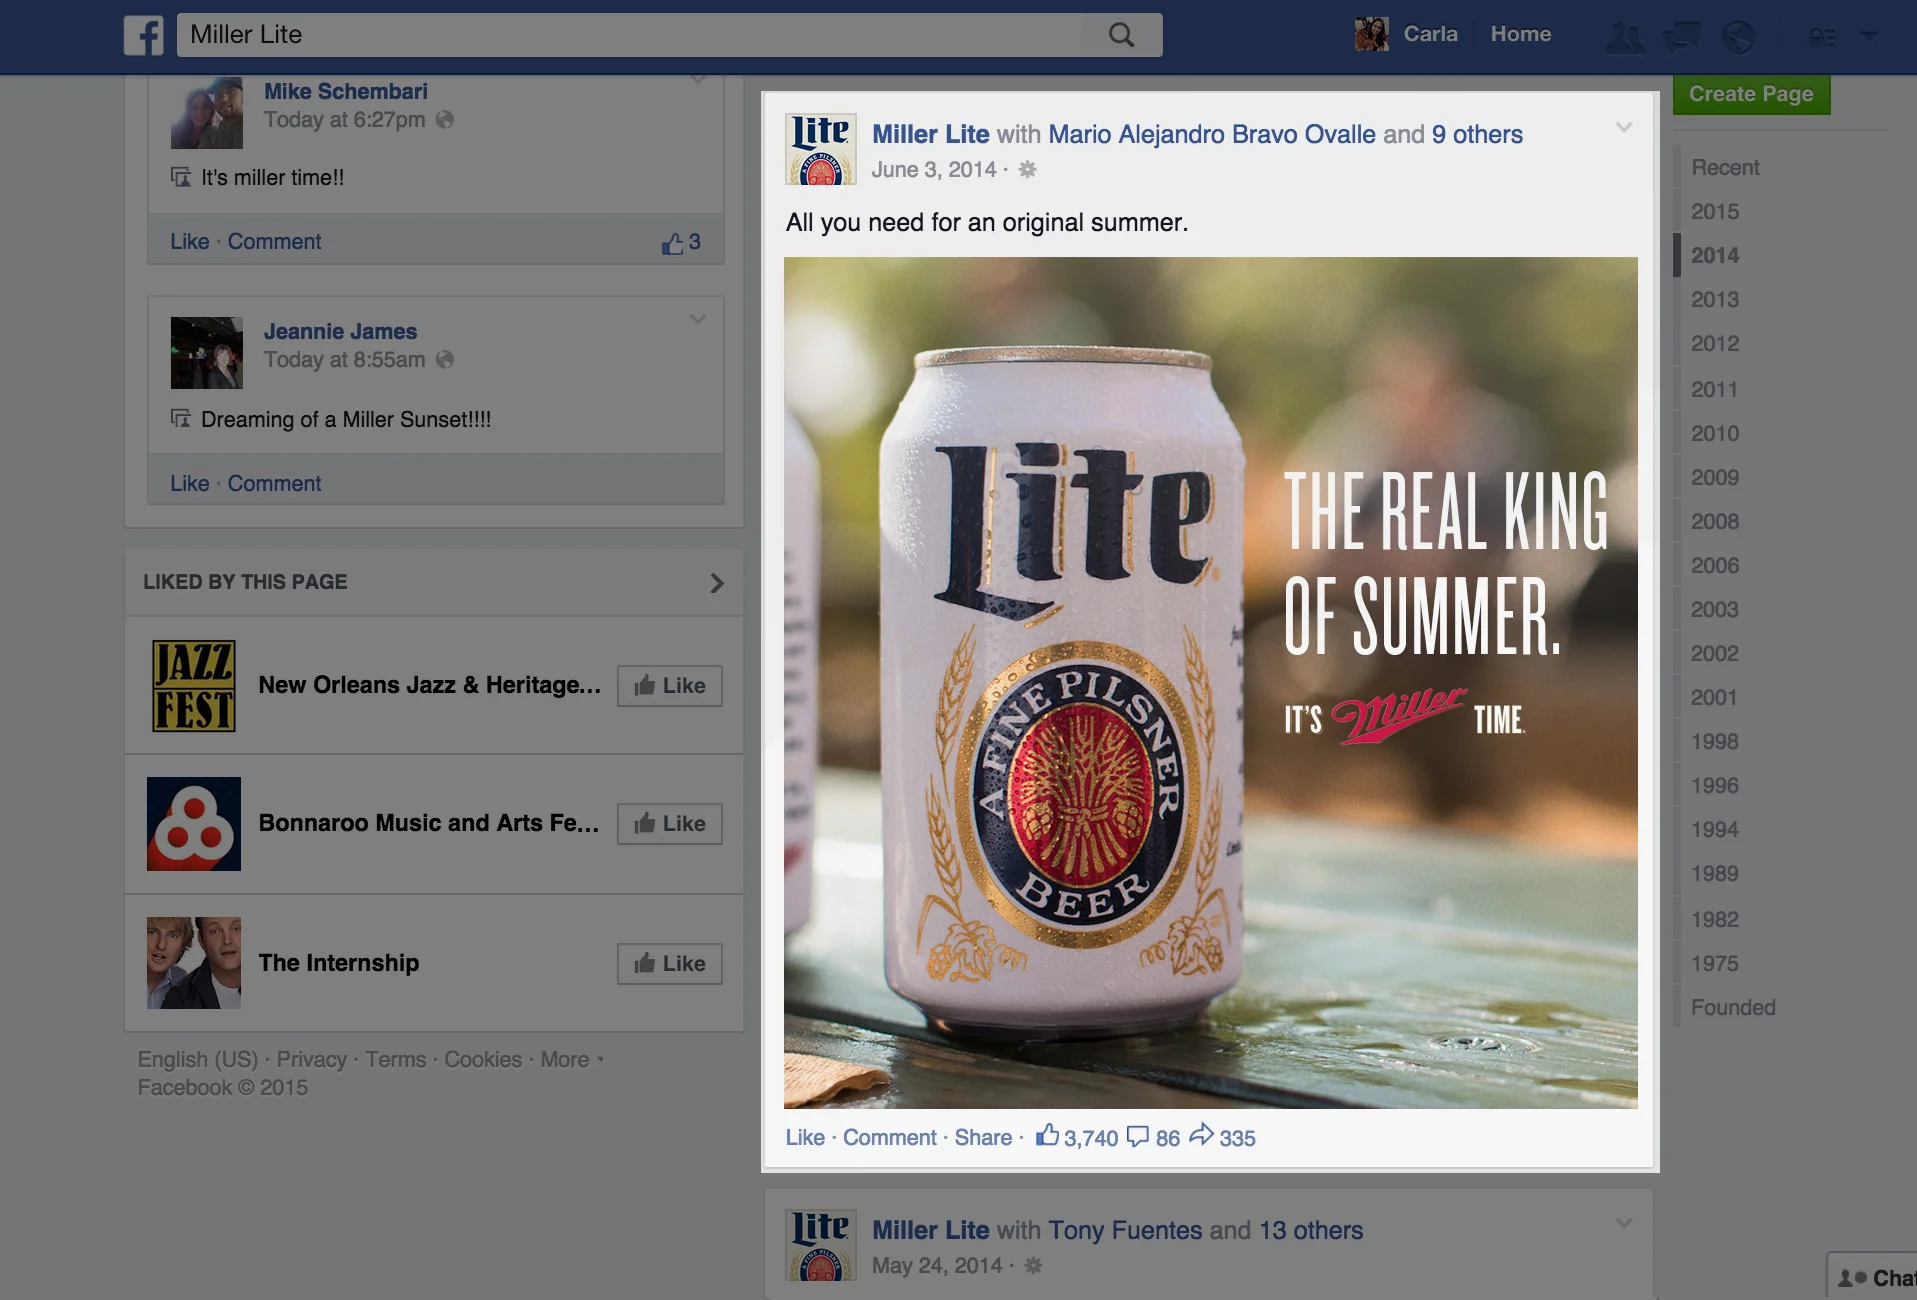This screenshot has height=1300, width=1917.
Task: Open Mike Schembari's profile photo
Action: pyautogui.click(x=207, y=113)
